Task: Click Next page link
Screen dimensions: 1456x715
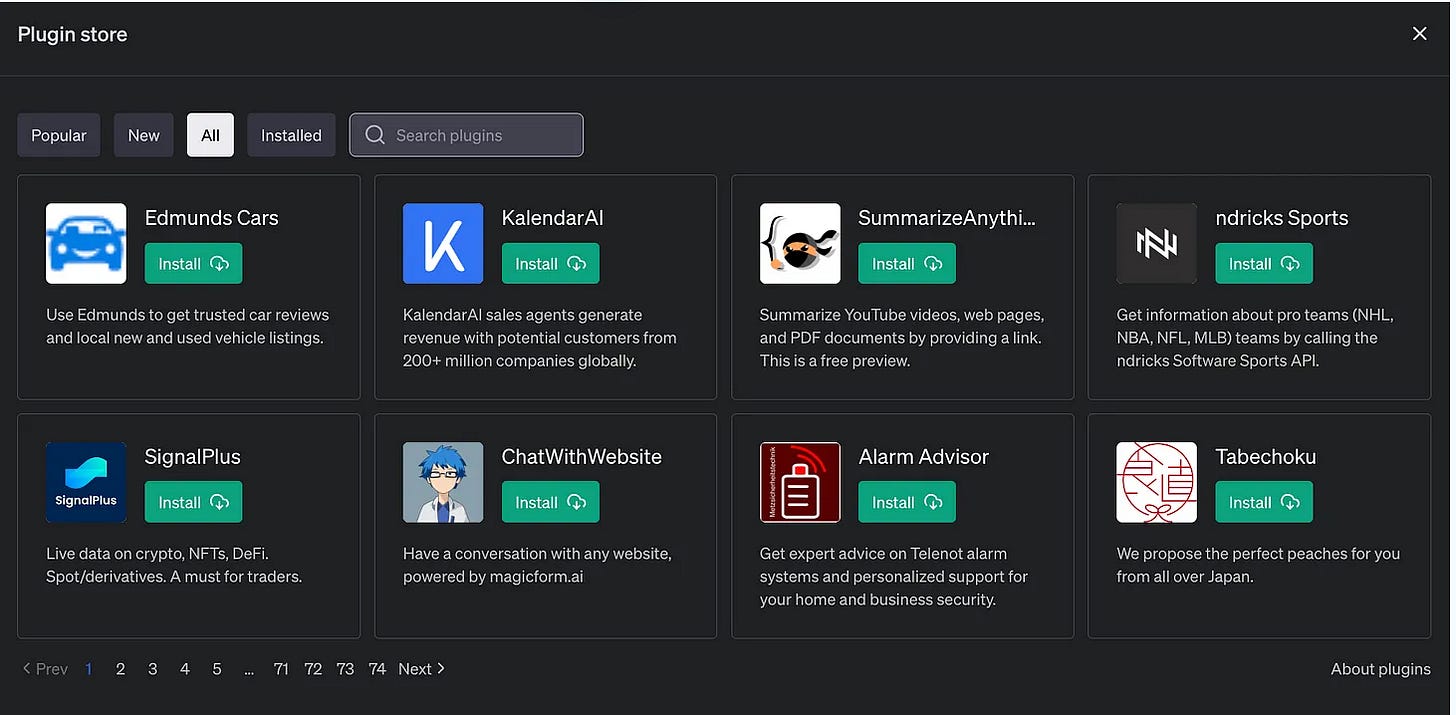Action: (x=421, y=669)
